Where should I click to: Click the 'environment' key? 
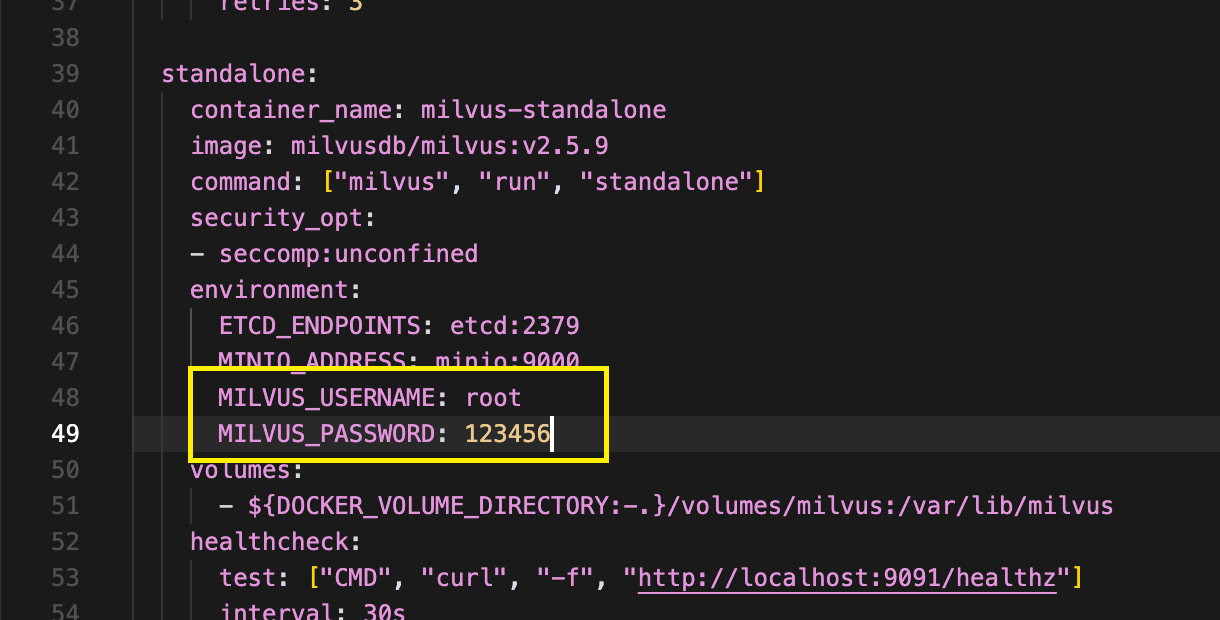tap(269, 289)
